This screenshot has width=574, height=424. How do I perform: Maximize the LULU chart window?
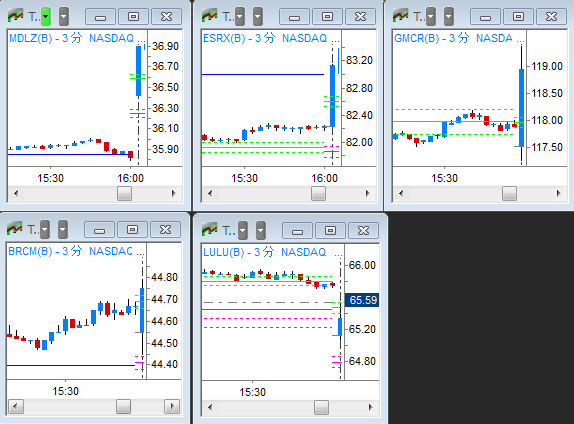pyautogui.click(x=331, y=231)
